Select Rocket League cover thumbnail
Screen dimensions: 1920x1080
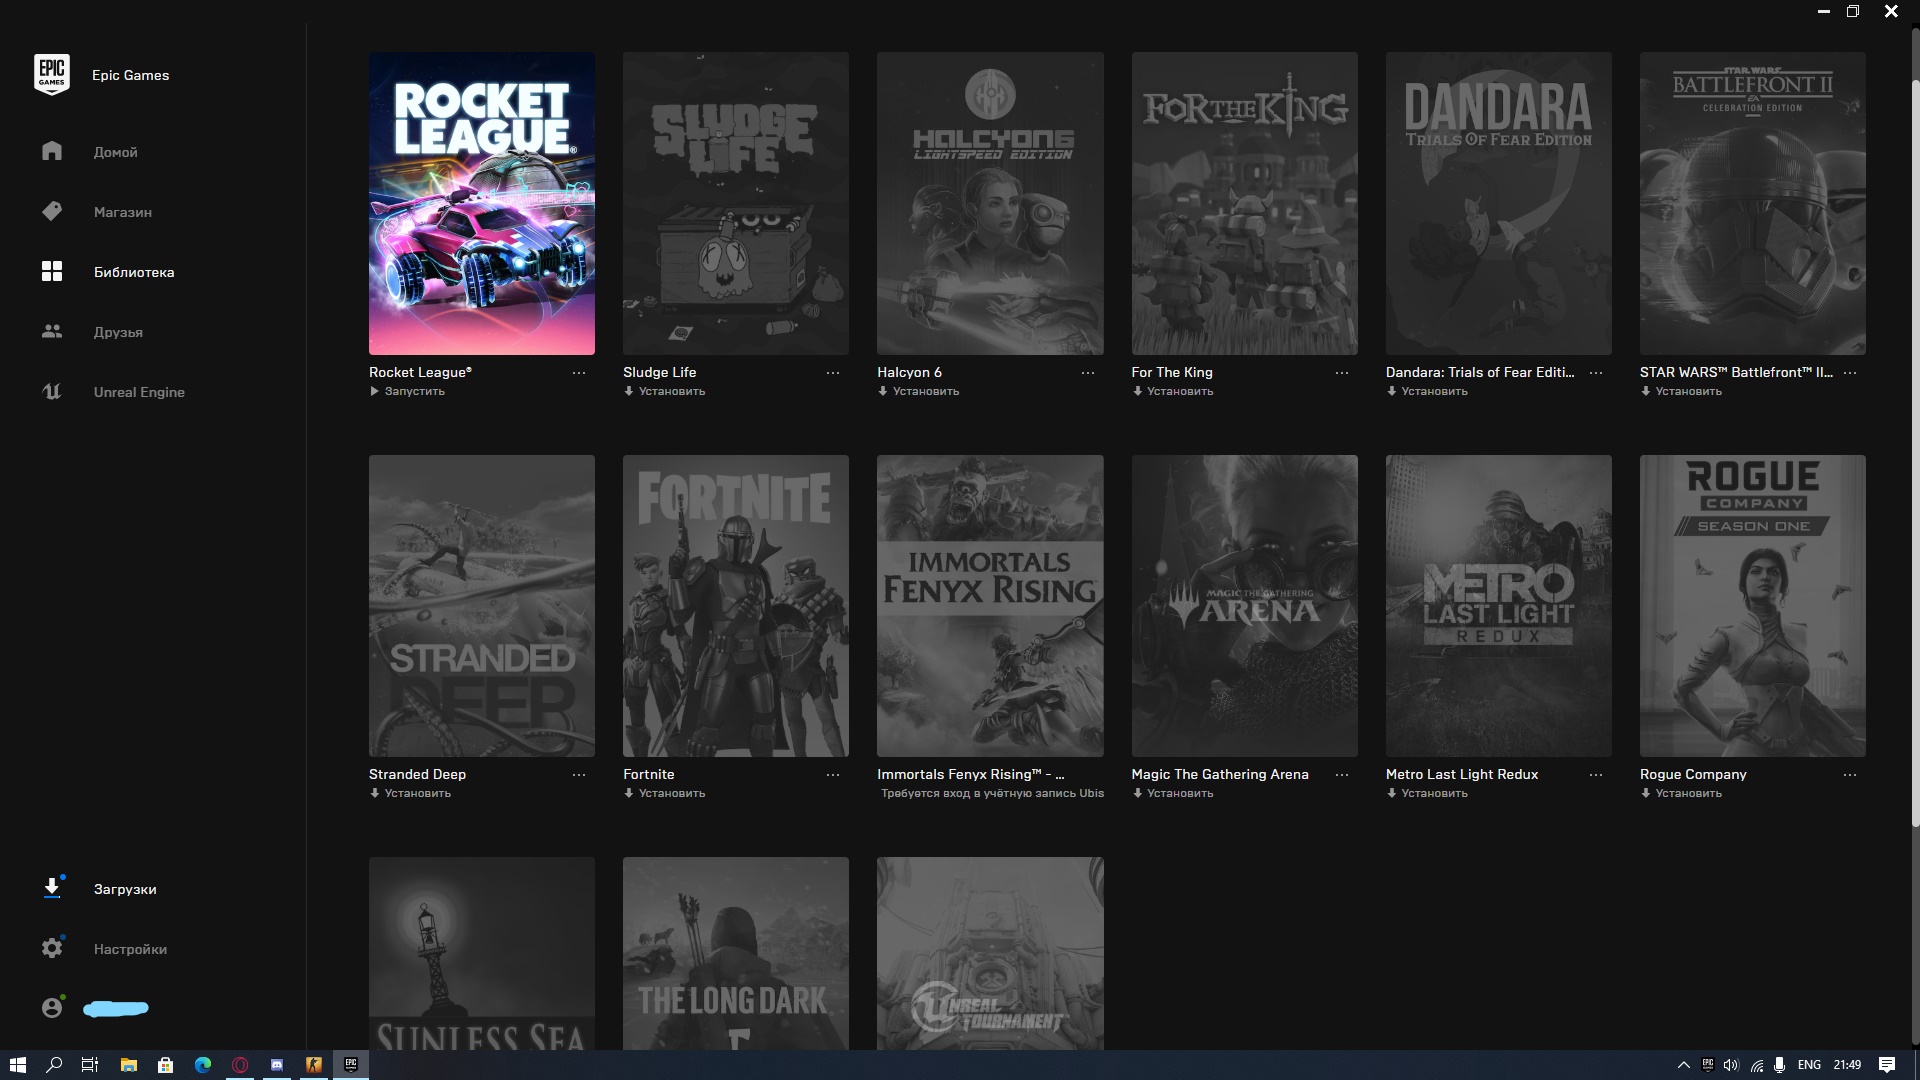click(x=482, y=203)
